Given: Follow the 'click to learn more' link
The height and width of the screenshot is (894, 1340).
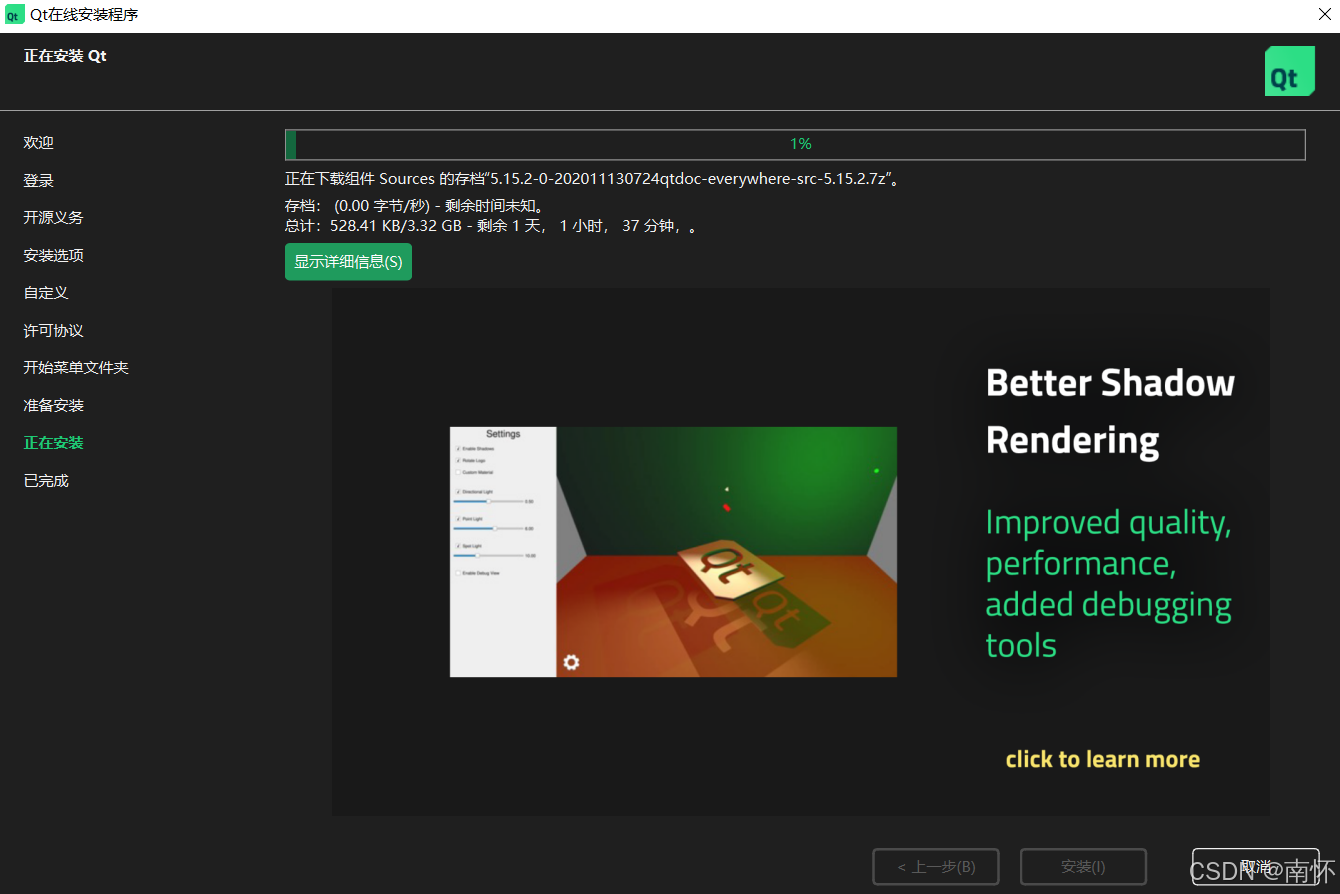Looking at the screenshot, I should pyautogui.click(x=1103, y=760).
